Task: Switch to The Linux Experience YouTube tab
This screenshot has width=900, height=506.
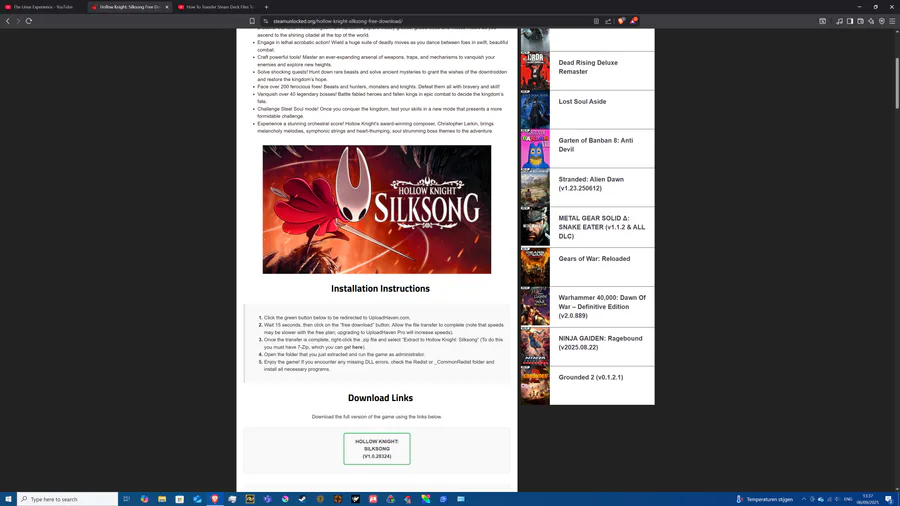Action: [x=43, y=7]
